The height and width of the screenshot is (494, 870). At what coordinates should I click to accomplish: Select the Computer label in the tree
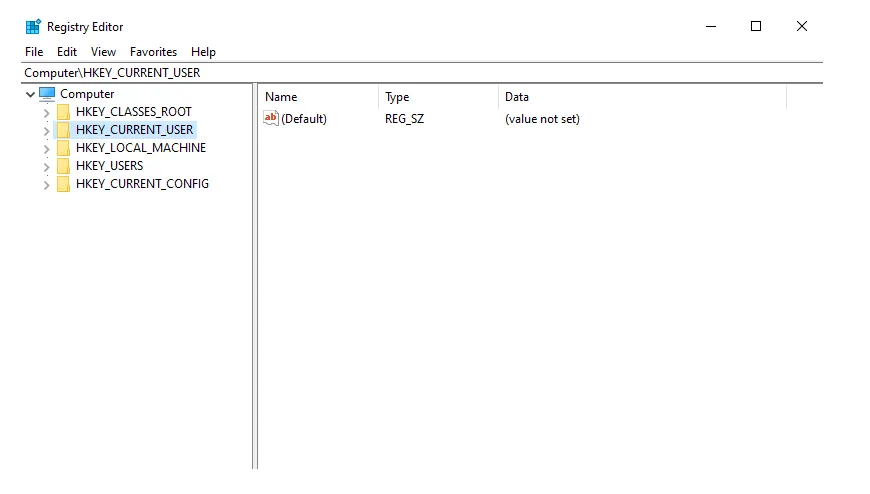[87, 94]
